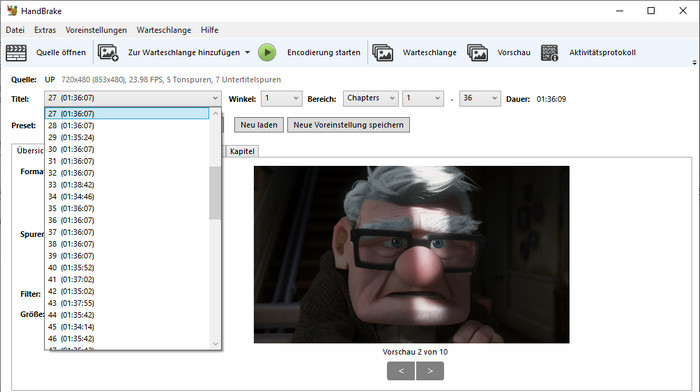Open the Vorschau preview icon
Viewport: 700px width, 392px height.
[478, 53]
